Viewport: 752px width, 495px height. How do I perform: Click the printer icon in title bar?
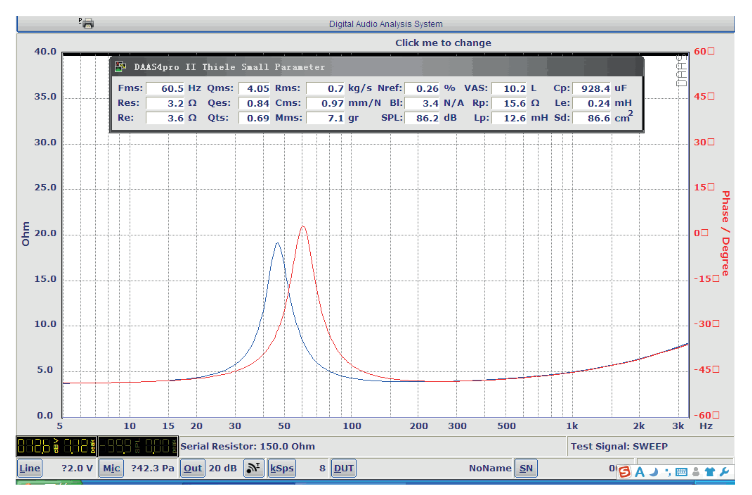point(87,23)
